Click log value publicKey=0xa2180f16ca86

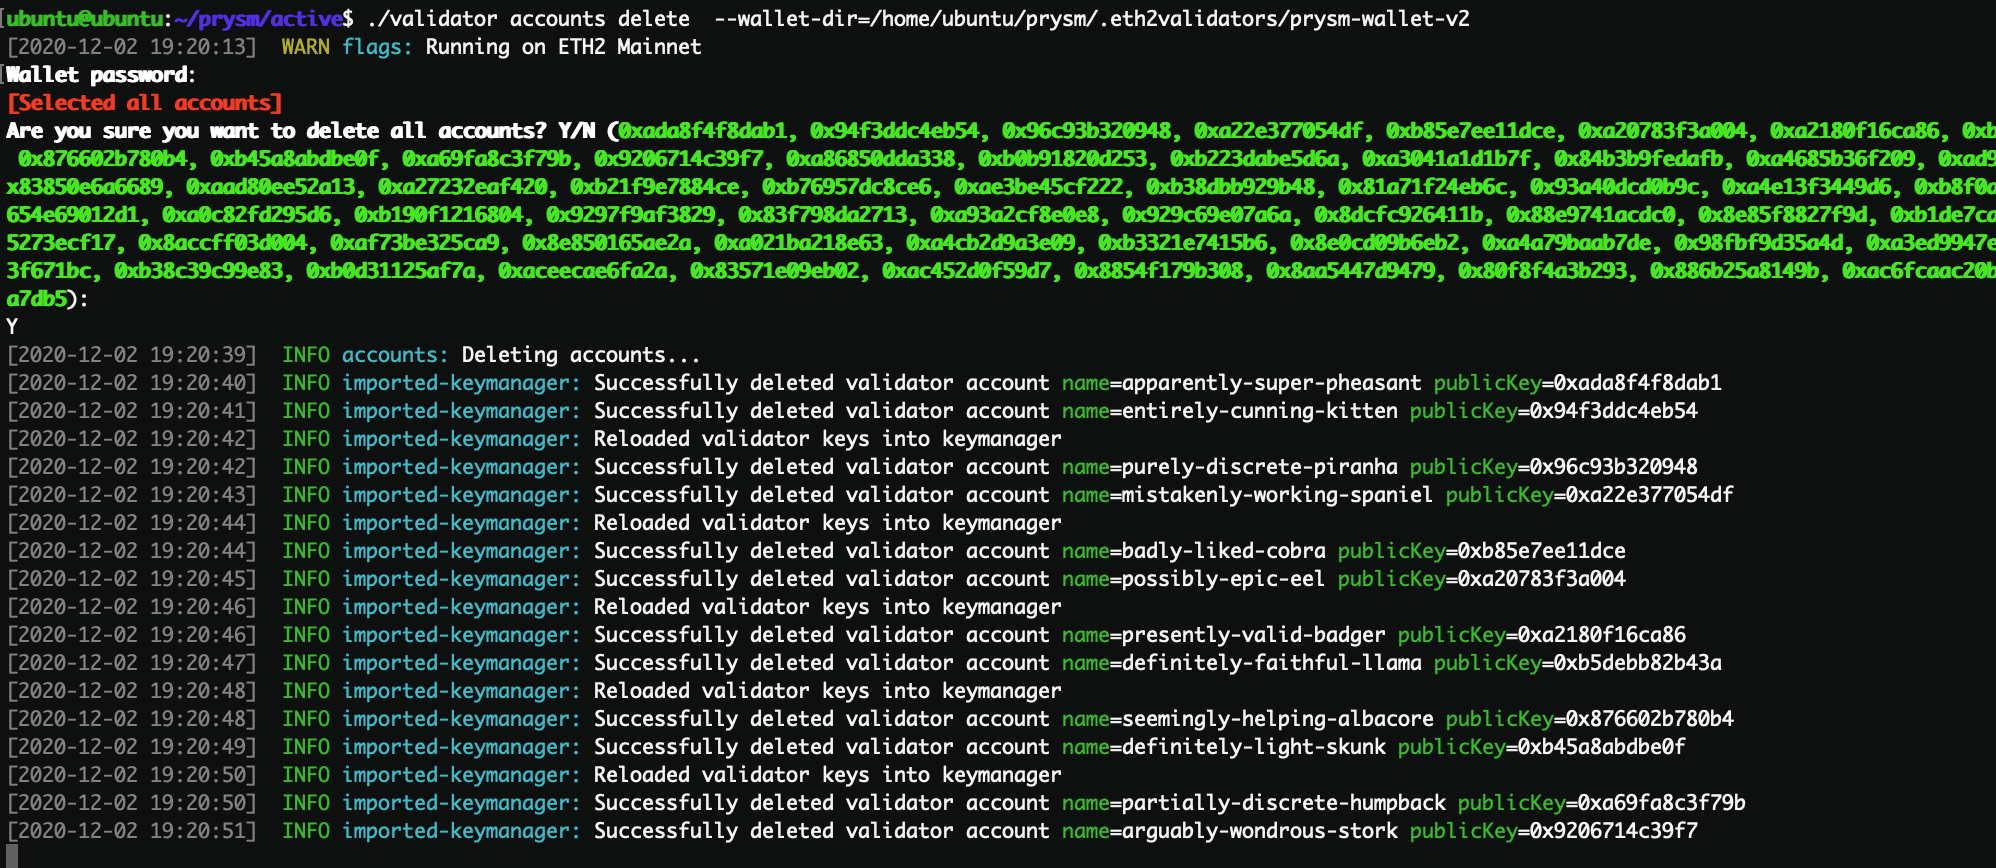coord(1541,635)
